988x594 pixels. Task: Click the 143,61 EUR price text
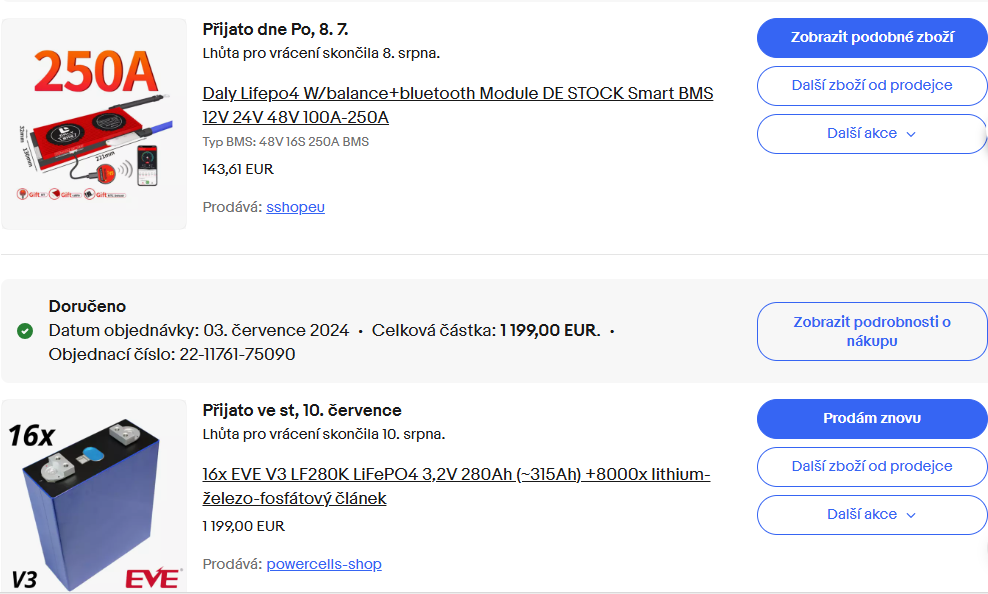(238, 169)
